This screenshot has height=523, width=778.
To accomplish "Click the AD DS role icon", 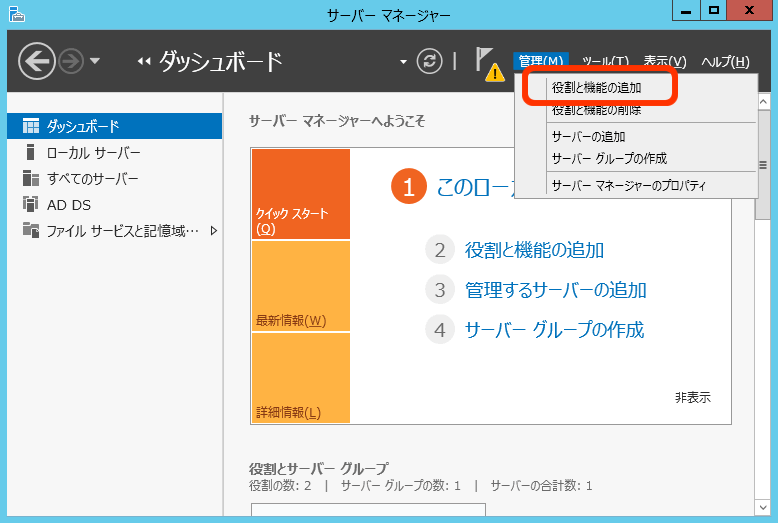I will (x=31, y=204).
